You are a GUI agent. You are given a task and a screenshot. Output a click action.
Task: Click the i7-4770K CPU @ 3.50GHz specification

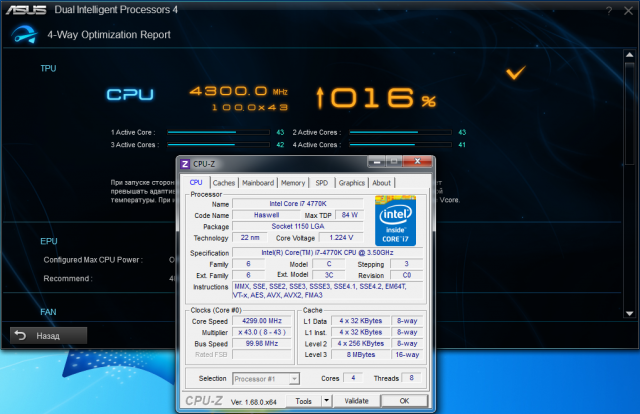click(327, 253)
